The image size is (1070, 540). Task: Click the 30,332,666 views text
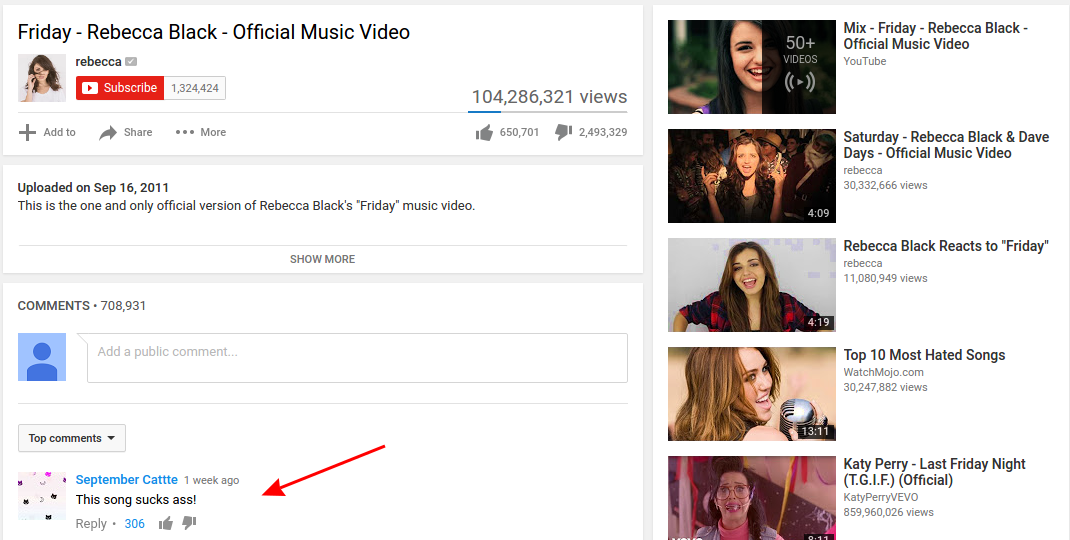[x=885, y=185]
